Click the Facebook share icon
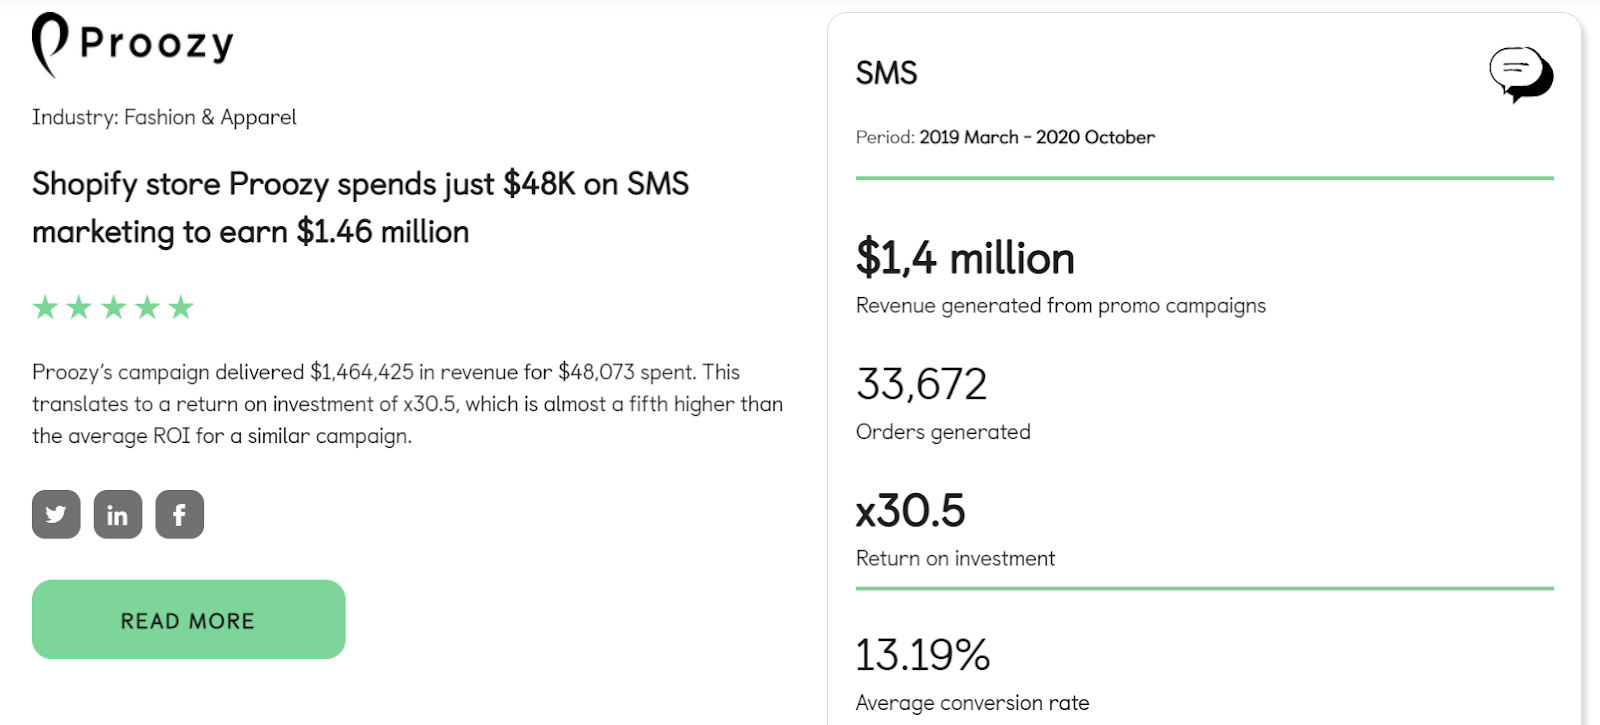The height and width of the screenshot is (725, 1600). pos(180,514)
